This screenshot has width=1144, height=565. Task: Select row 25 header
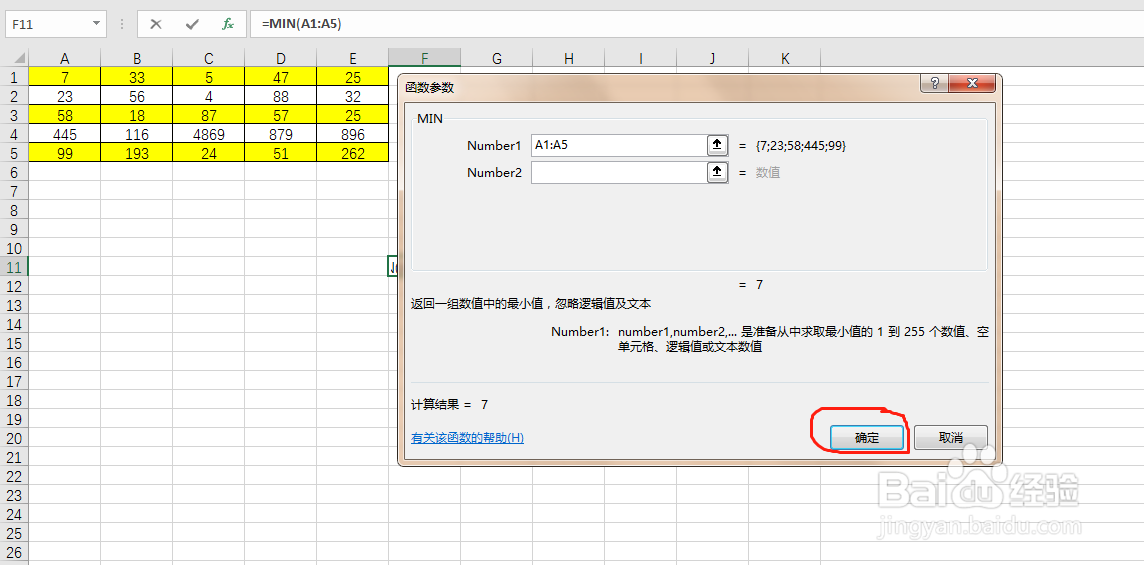[15, 533]
